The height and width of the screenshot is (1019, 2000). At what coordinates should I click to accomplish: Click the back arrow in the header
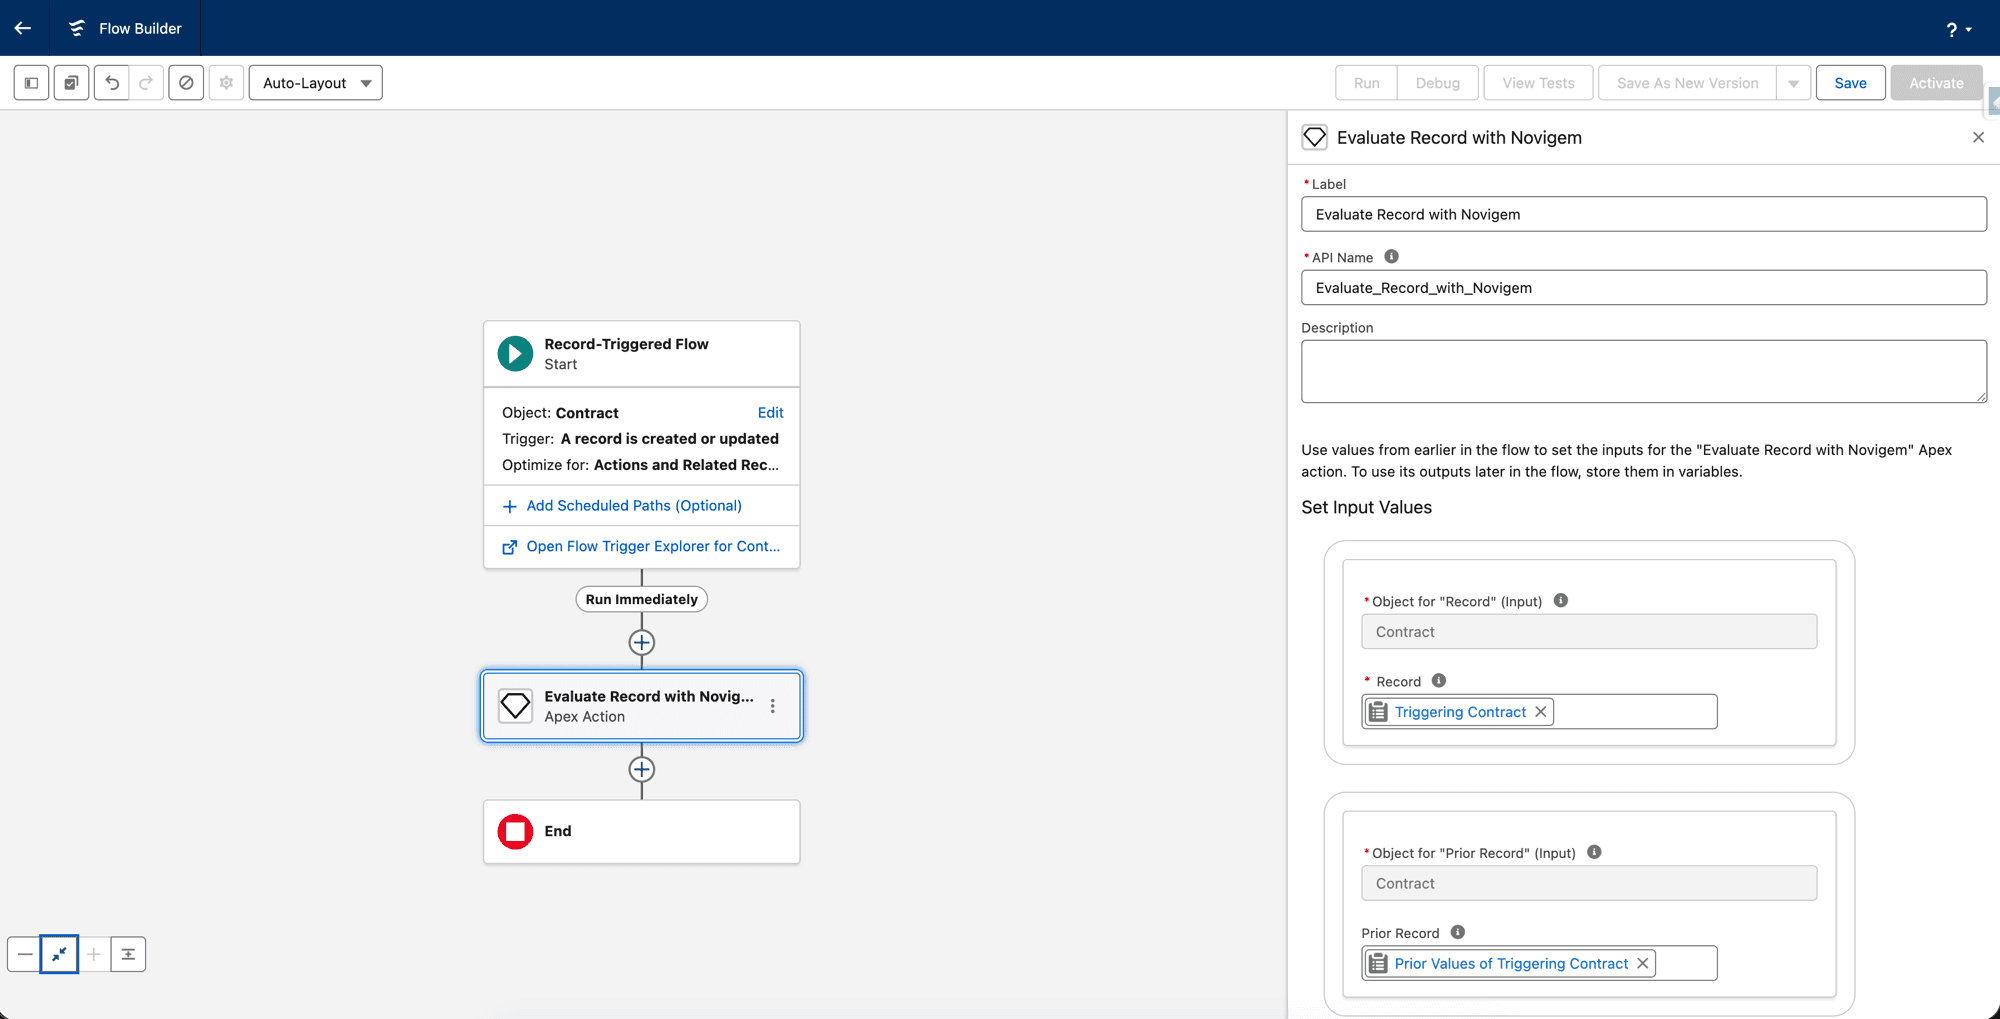tap(23, 28)
